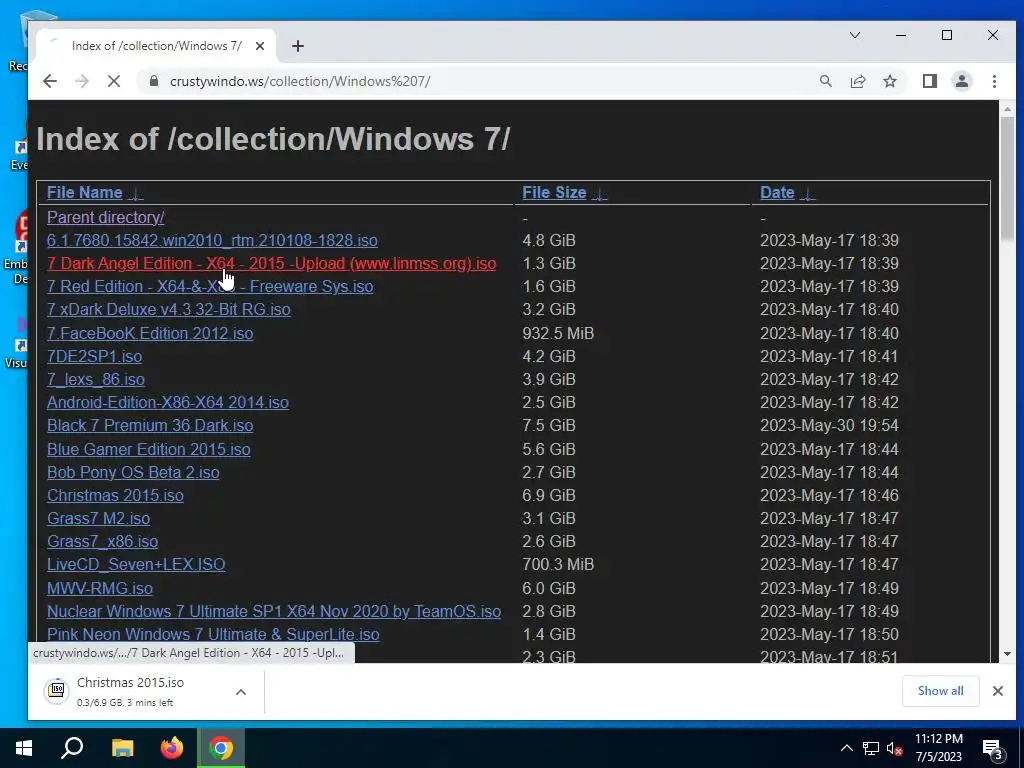Open the page search magnifier icon
Image resolution: width=1024 pixels, height=768 pixels.
click(825, 81)
